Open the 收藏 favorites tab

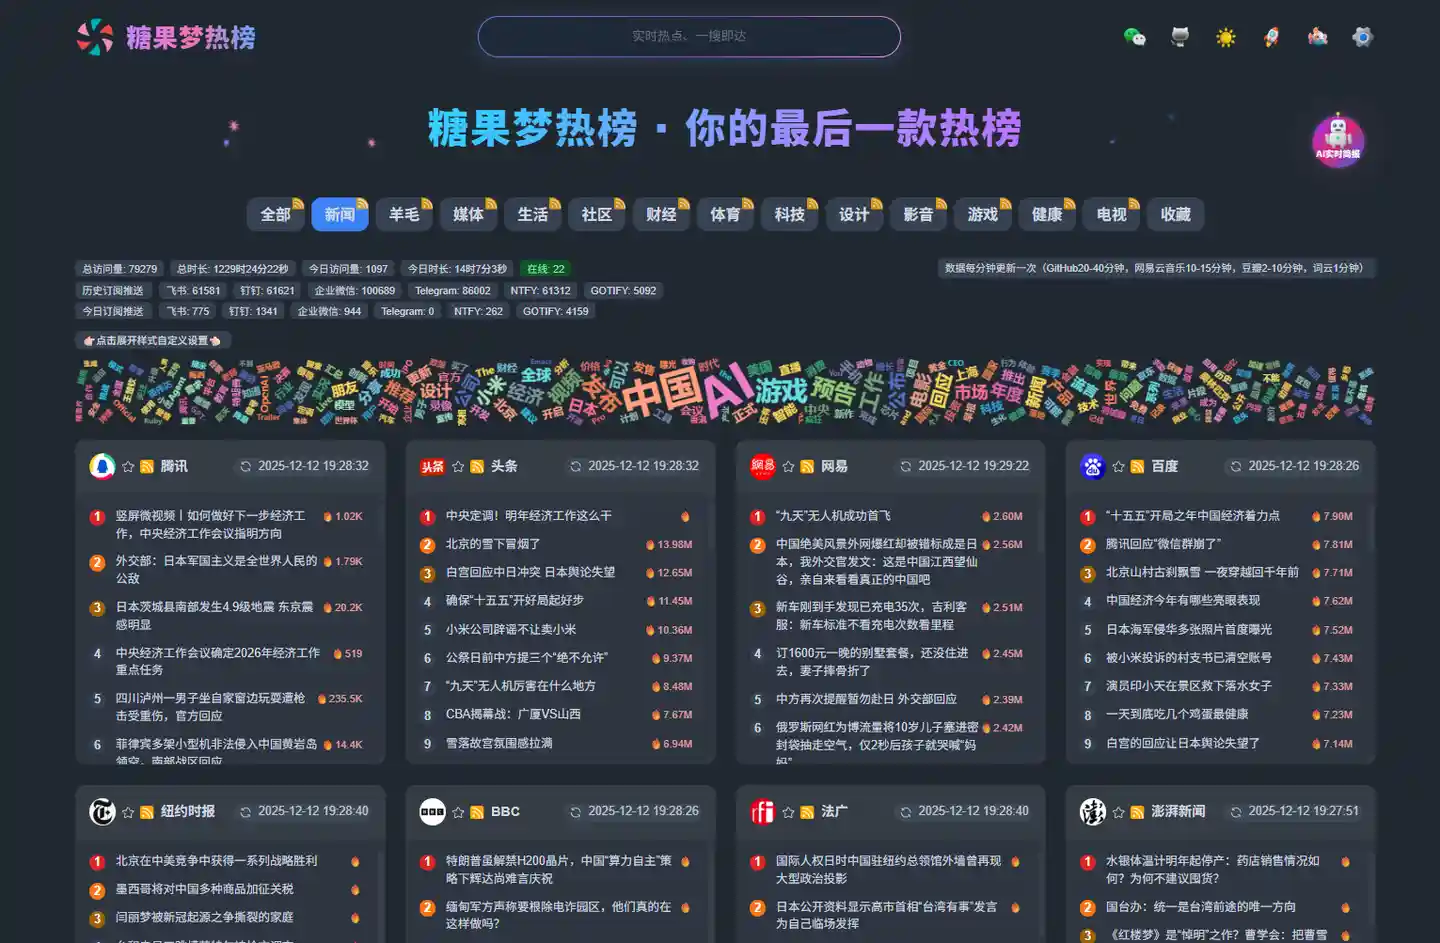[1175, 215]
